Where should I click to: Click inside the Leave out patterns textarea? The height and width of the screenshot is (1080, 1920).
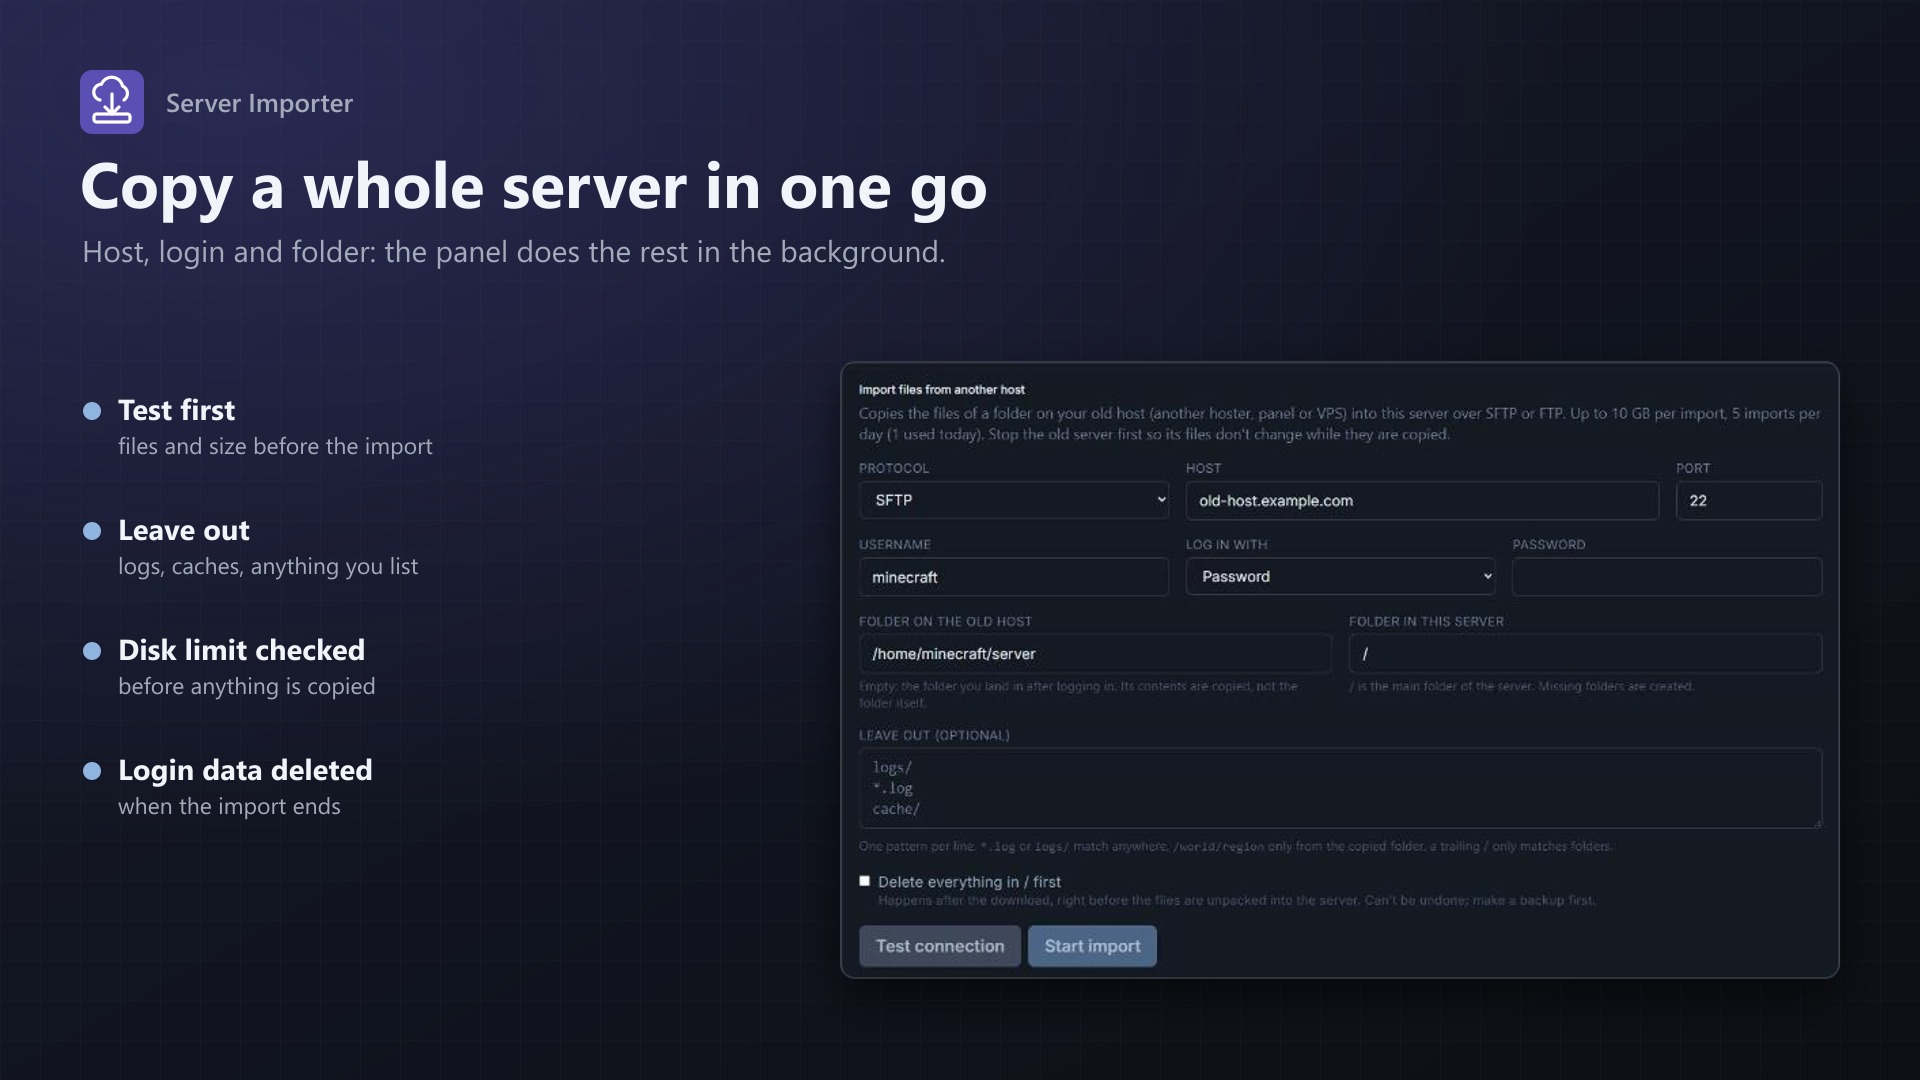pyautogui.click(x=1340, y=788)
